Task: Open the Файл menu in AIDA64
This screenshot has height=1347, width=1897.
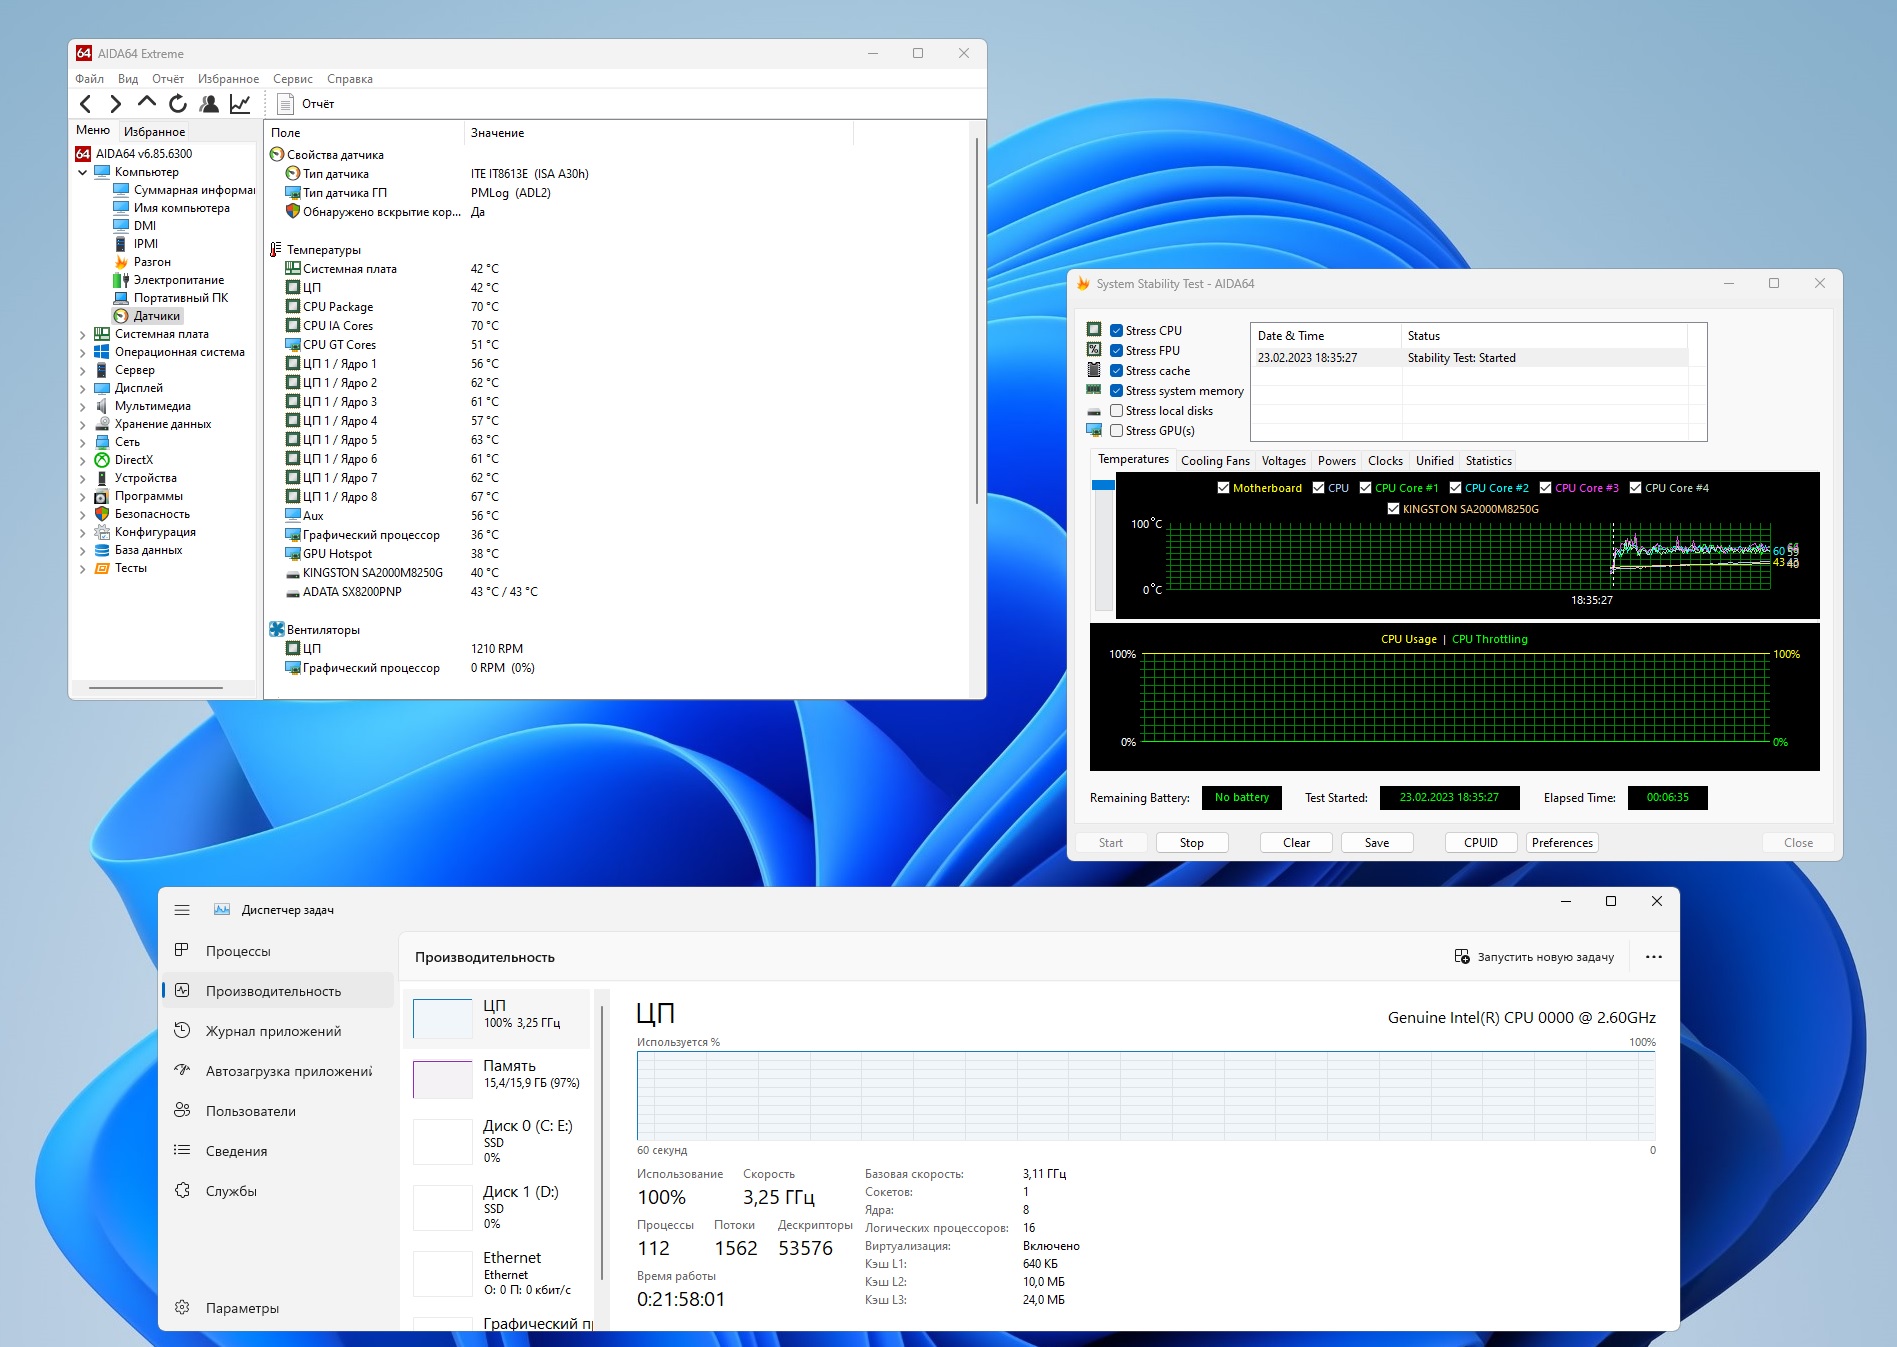Action: [x=89, y=79]
